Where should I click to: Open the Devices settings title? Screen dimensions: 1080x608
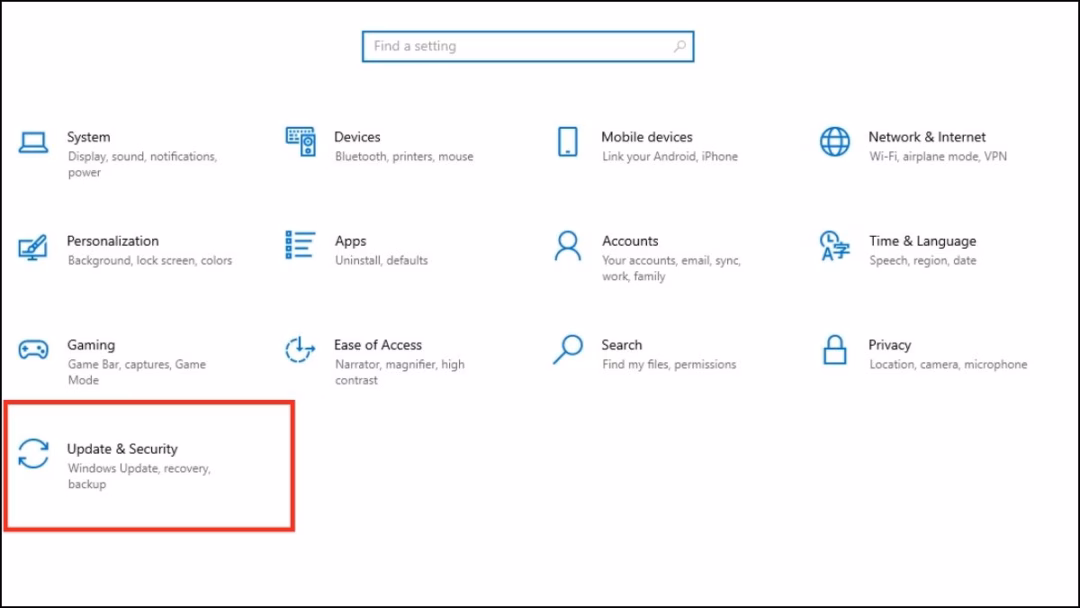pyautogui.click(x=357, y=137)
